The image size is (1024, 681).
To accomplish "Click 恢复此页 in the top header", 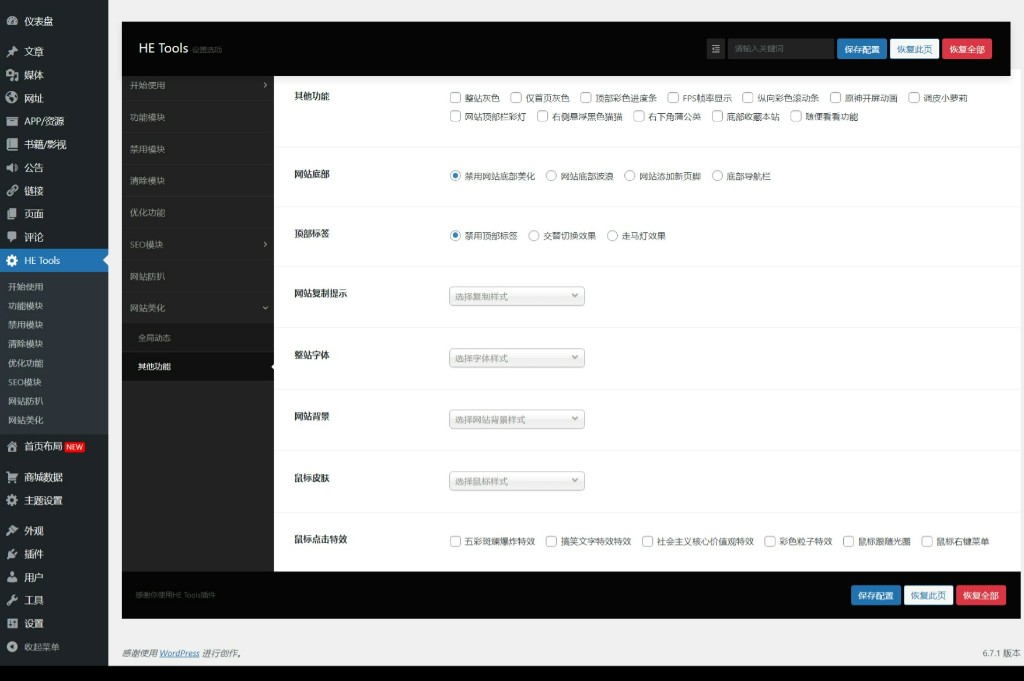I will click(x=914, y=49).
